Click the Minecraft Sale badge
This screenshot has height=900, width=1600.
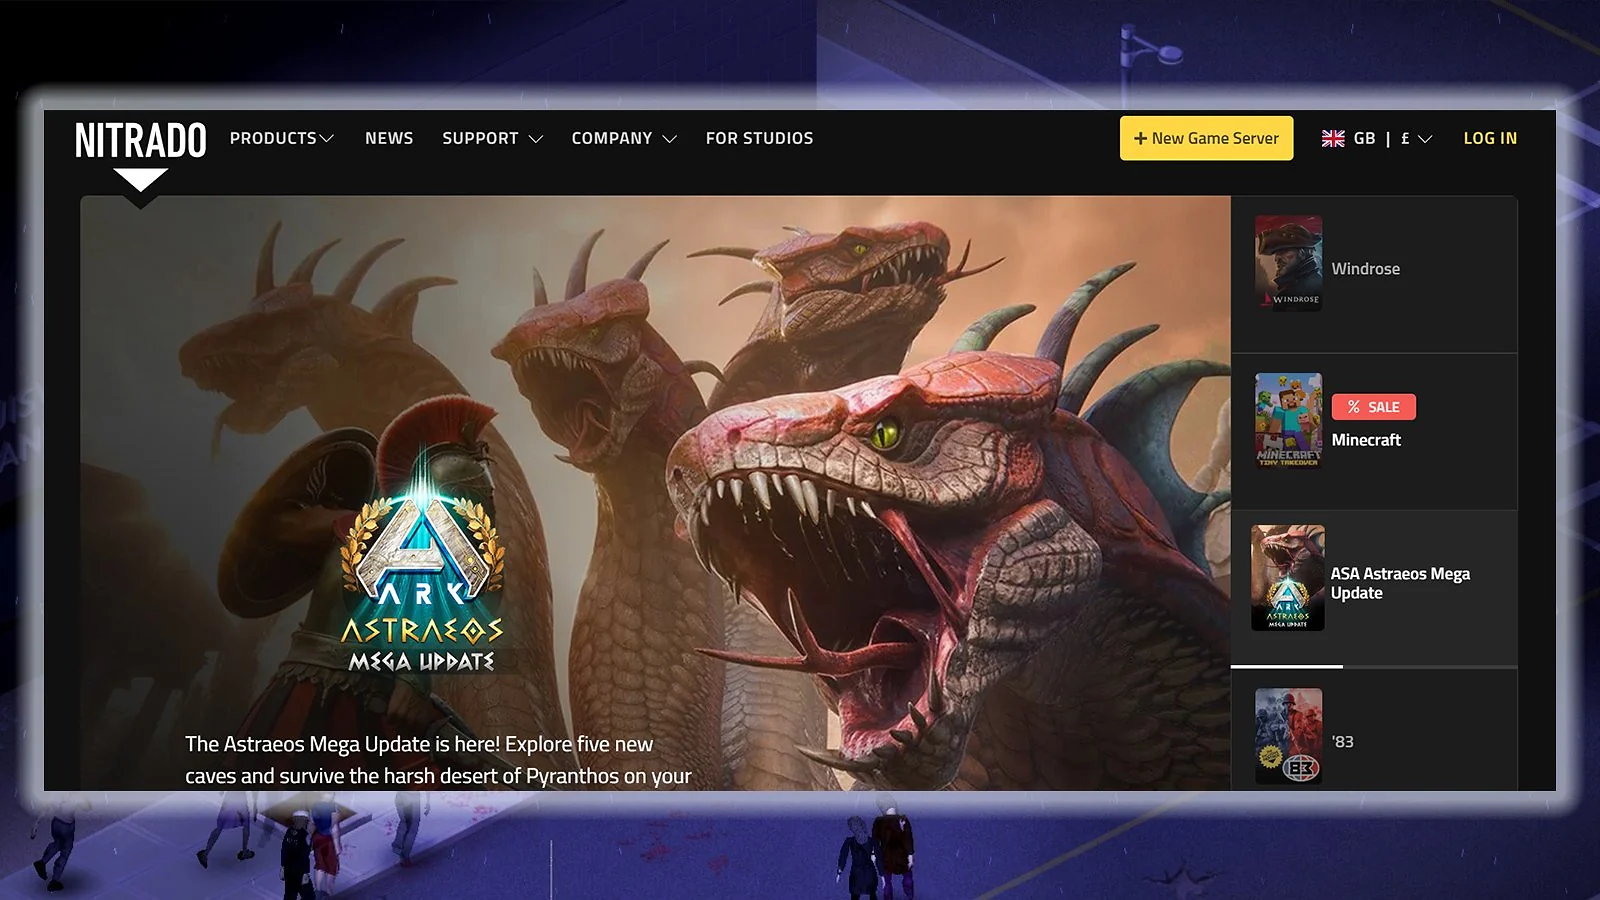point(1374,407)
